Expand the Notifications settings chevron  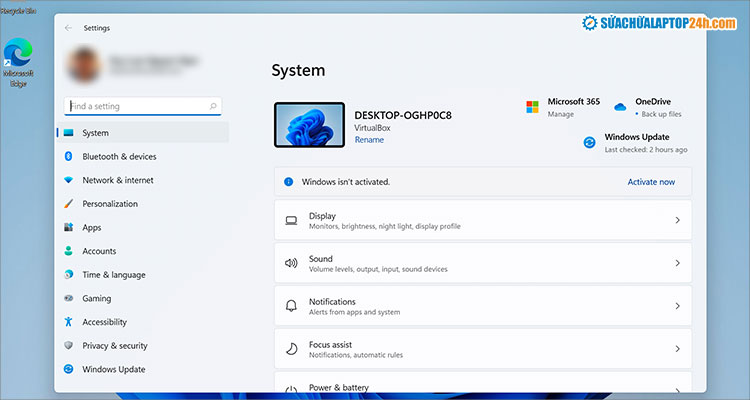click(x=677, y=306)
